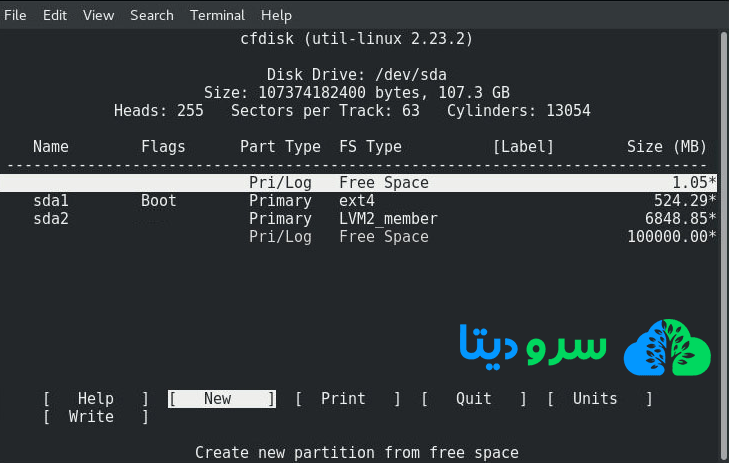
Task: Click the FS Type column header
Action: point(370,147)
